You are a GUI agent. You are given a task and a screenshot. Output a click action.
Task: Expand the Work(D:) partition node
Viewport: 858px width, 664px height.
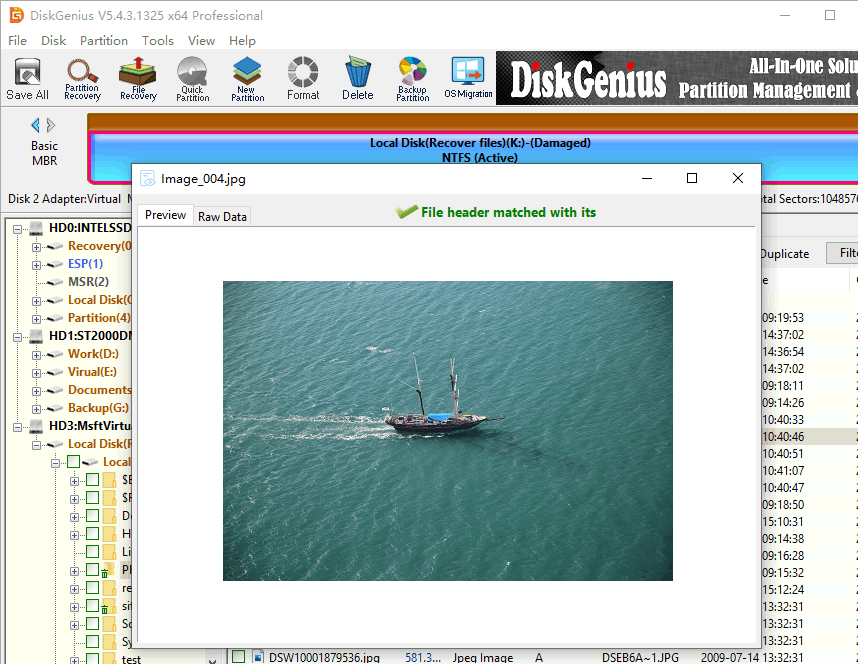tap(37, 354)
